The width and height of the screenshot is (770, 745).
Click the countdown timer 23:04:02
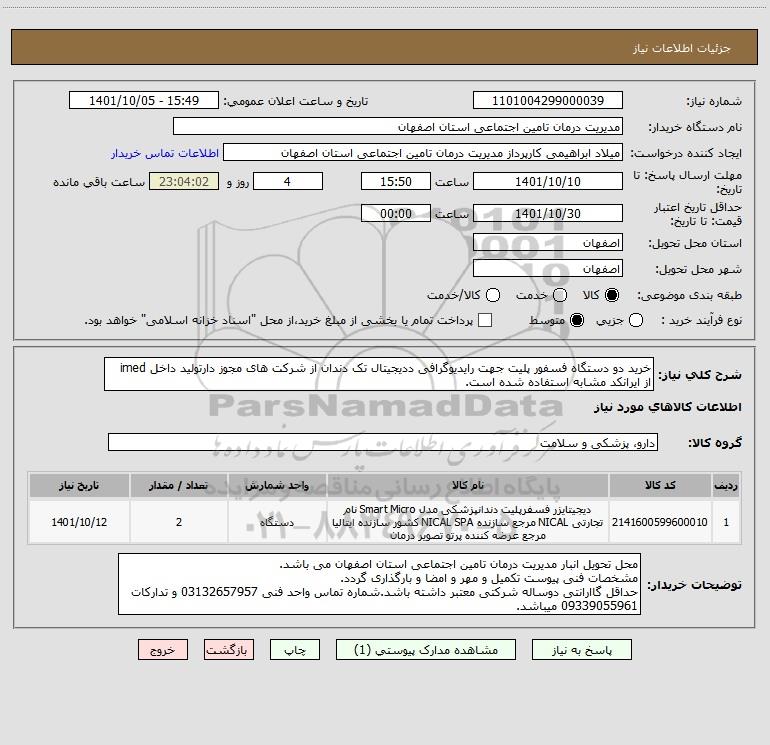(184, 181)
